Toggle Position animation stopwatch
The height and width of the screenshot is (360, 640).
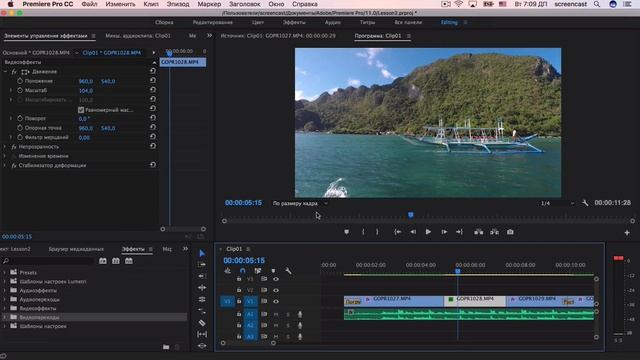point(20,81)
